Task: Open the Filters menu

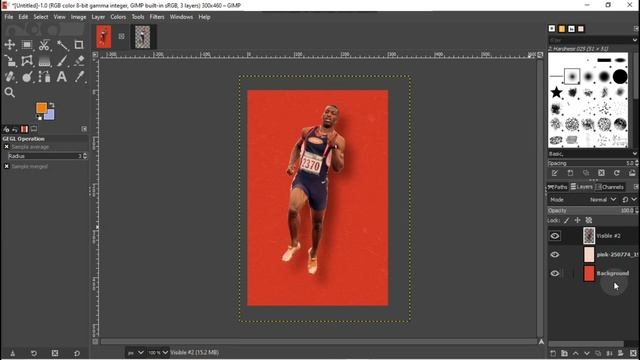Action: click(x=157, y=17)
